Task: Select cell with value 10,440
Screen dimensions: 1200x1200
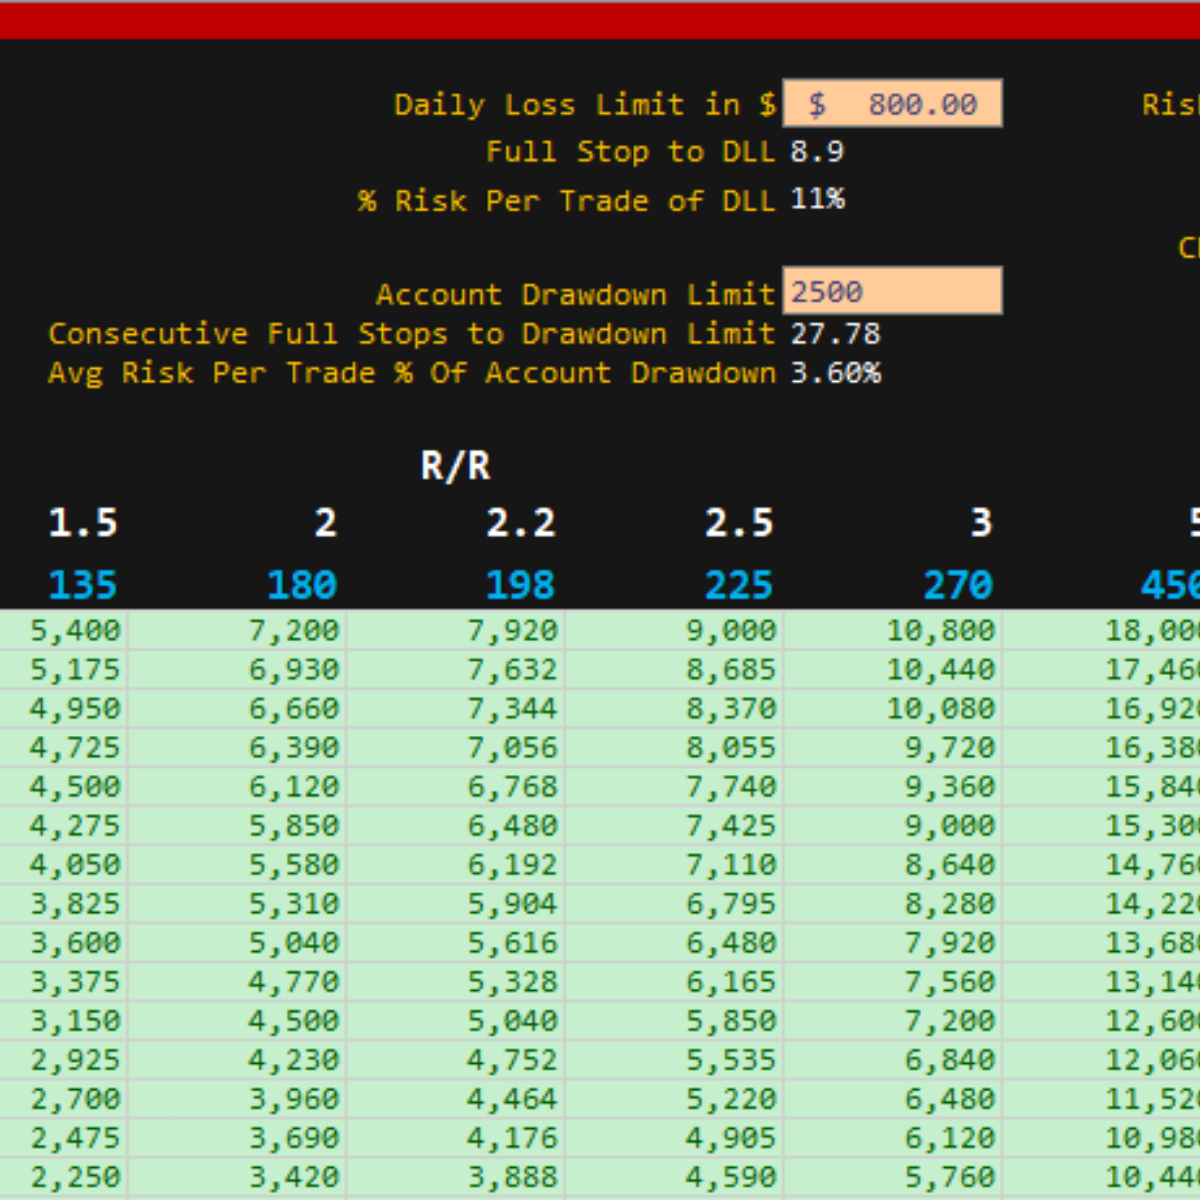Action: pyautogui.click(x=894, y=669)
